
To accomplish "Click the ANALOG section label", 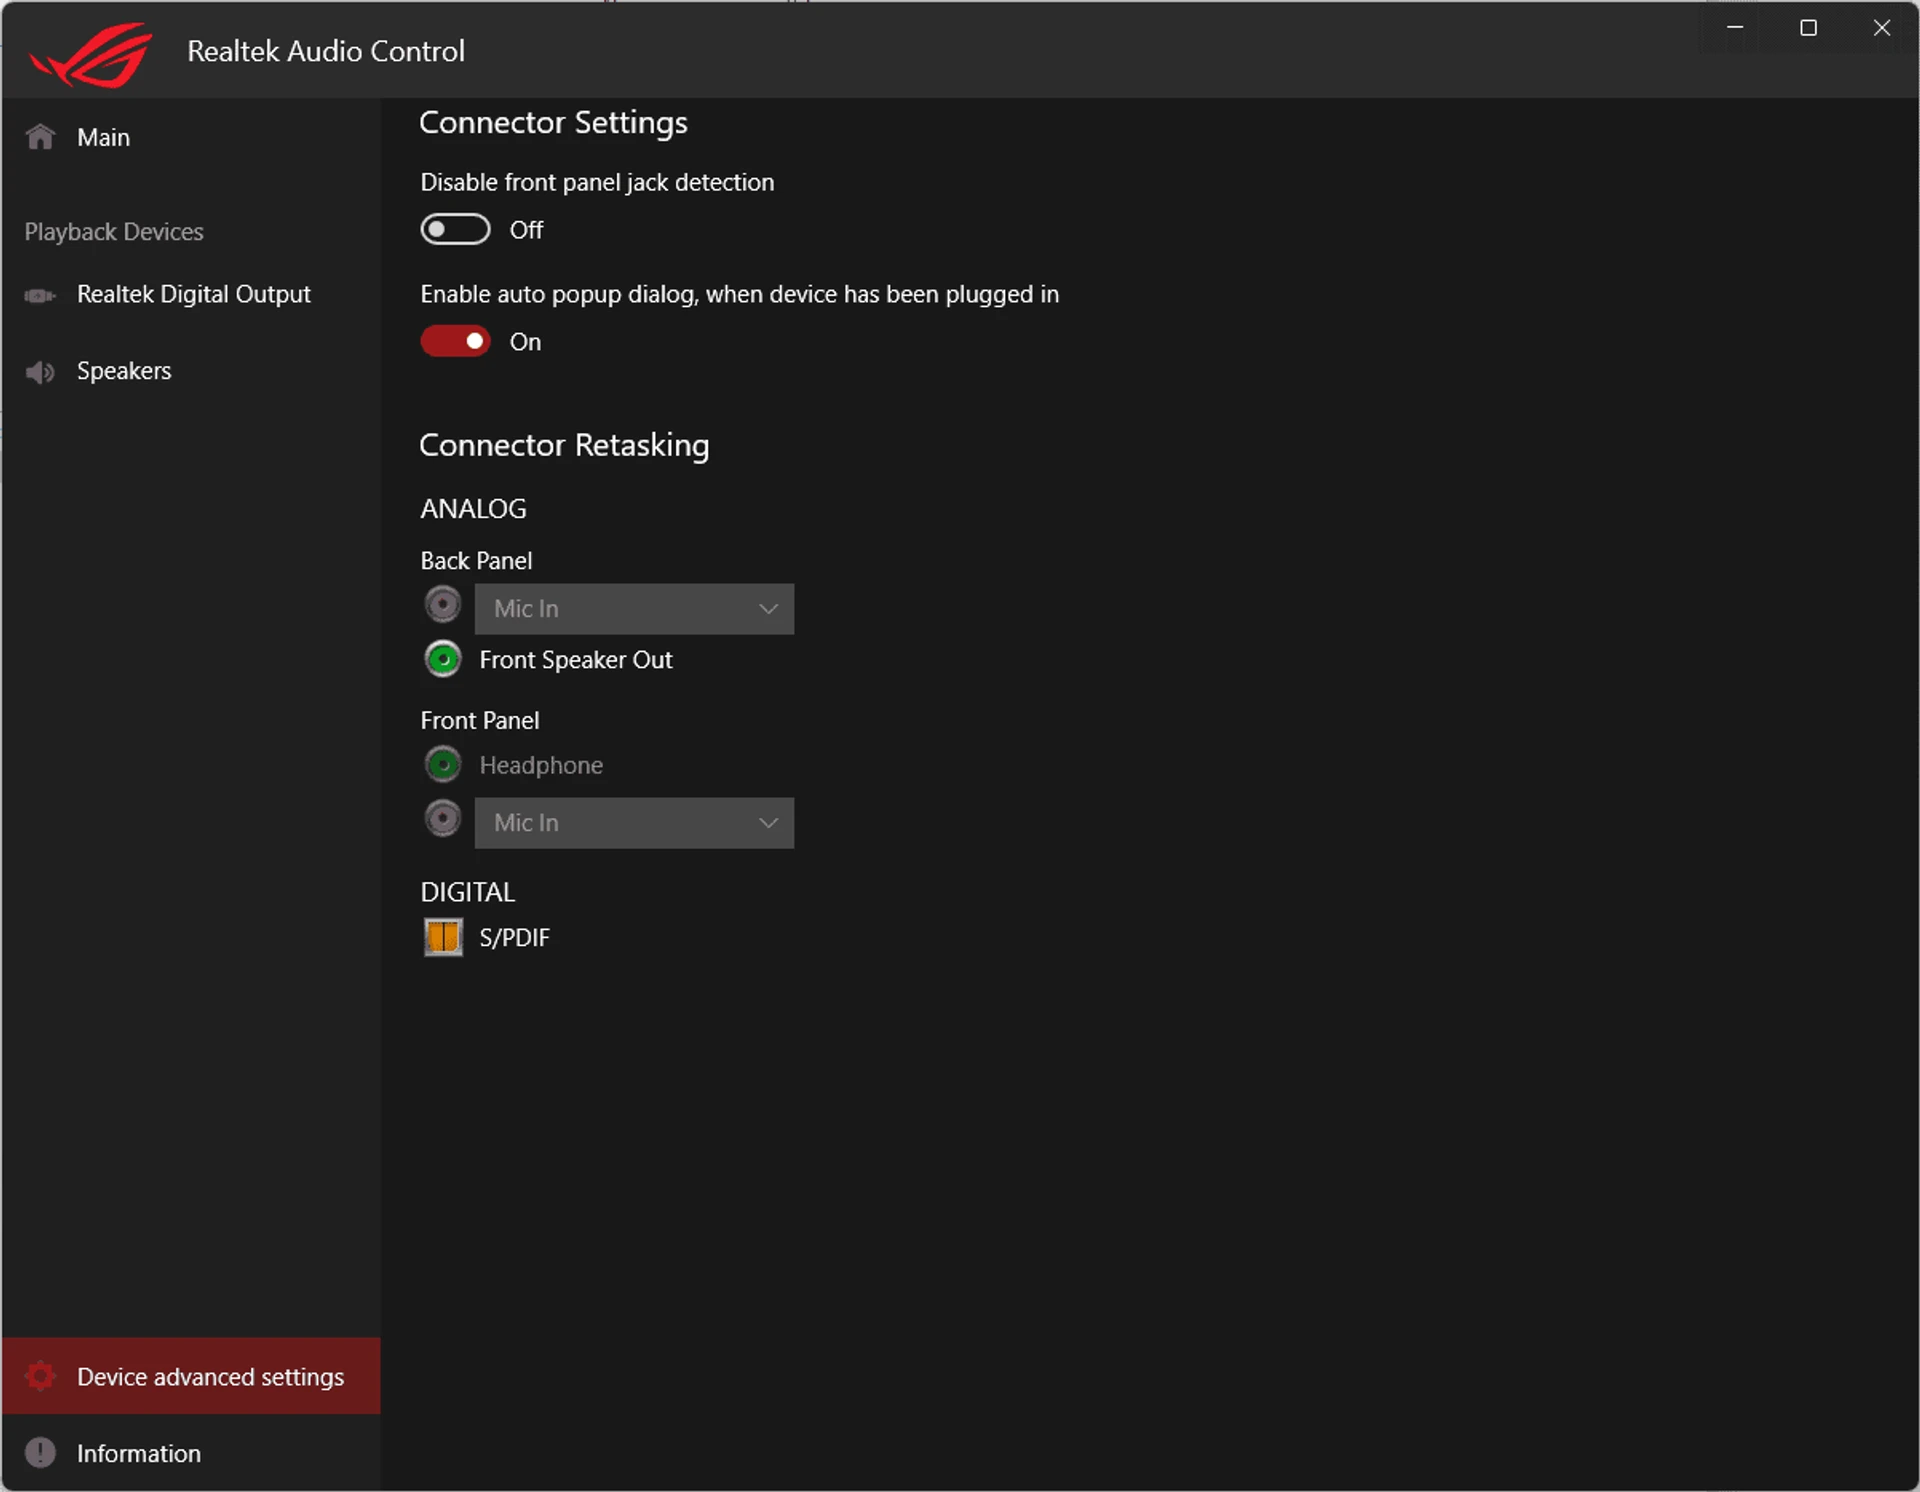I will [473, 509].
